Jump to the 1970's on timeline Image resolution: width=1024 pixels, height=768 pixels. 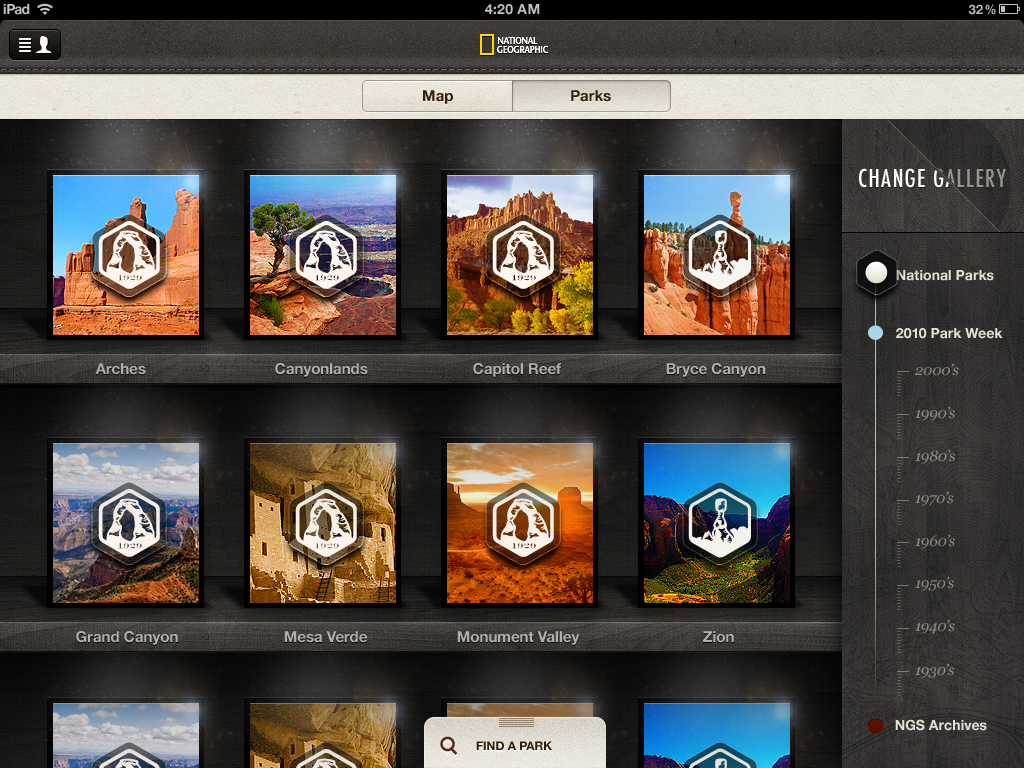[935, 499]
